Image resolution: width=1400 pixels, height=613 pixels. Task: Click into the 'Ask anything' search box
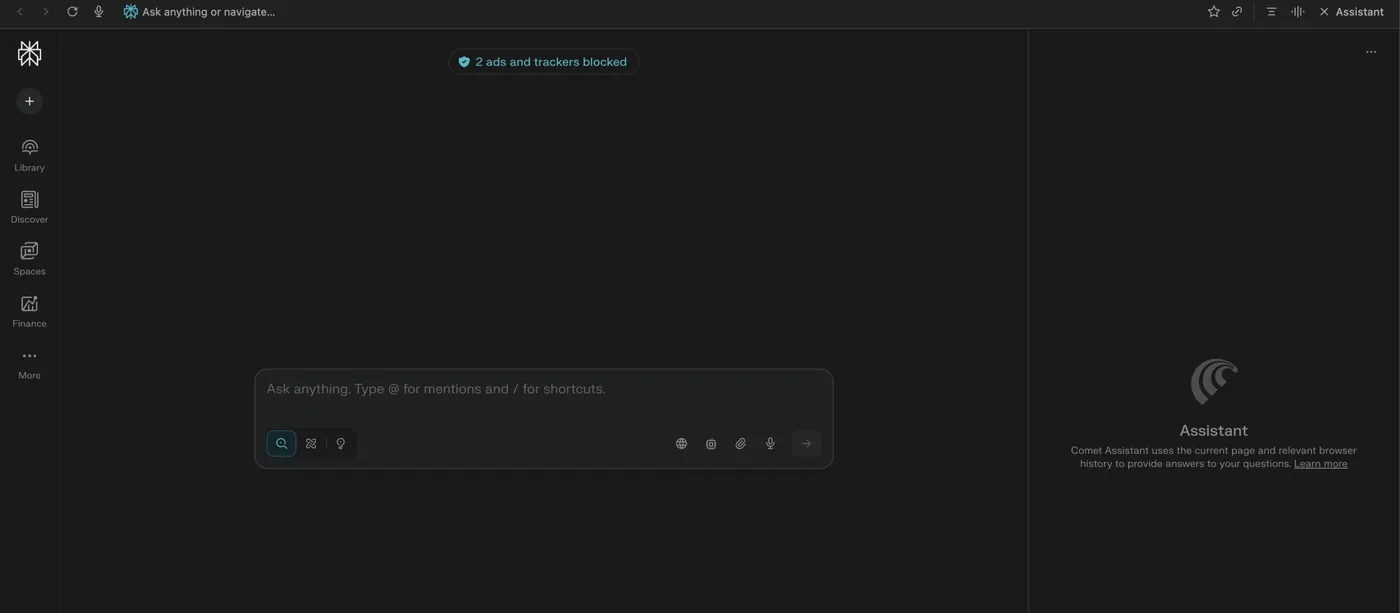pyautogui.click(x=543, y=389)
